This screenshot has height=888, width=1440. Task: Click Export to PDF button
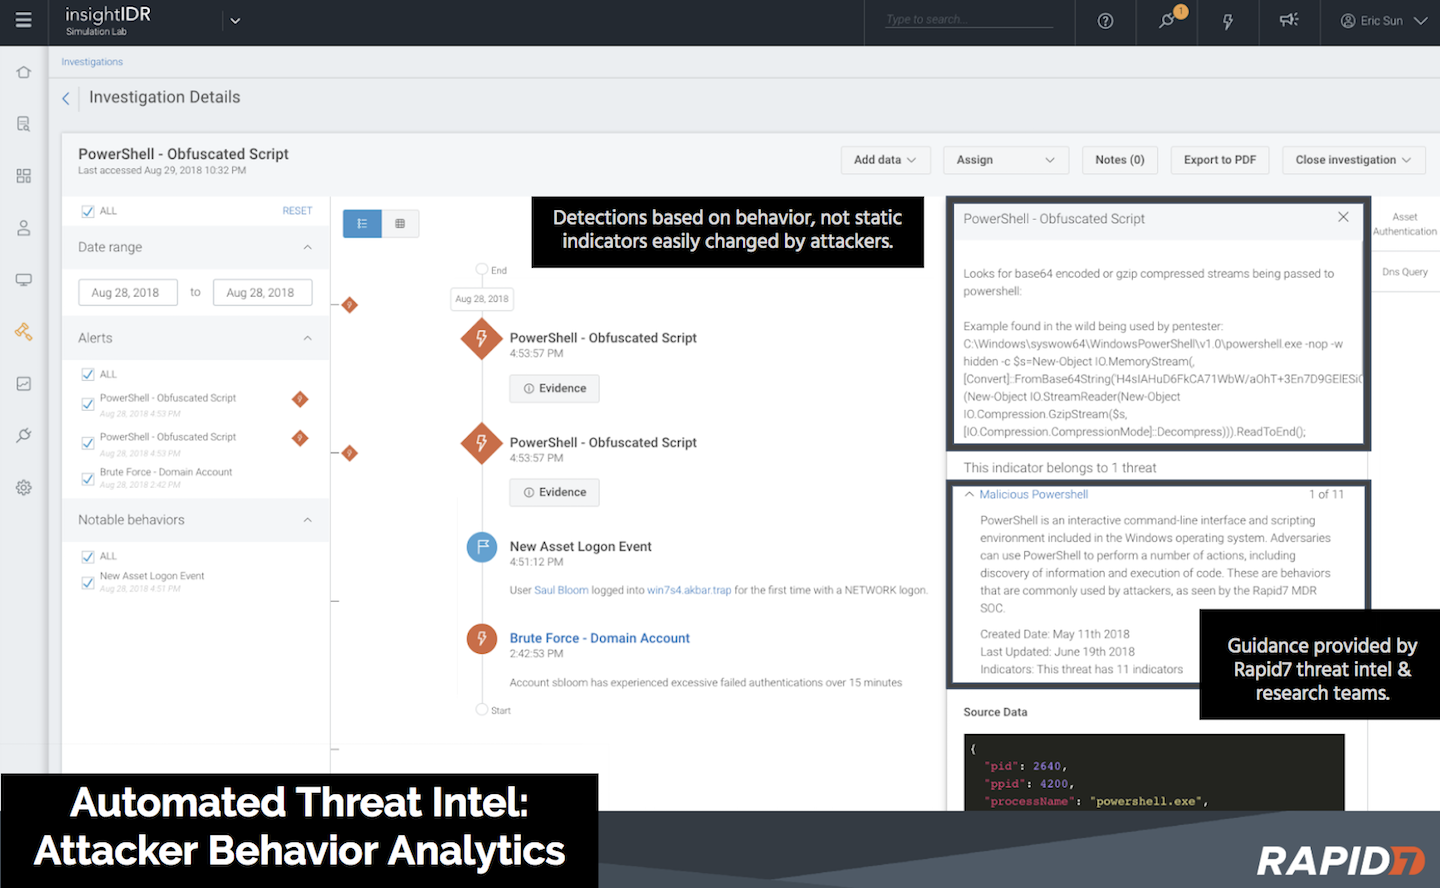pos(1219,160)
